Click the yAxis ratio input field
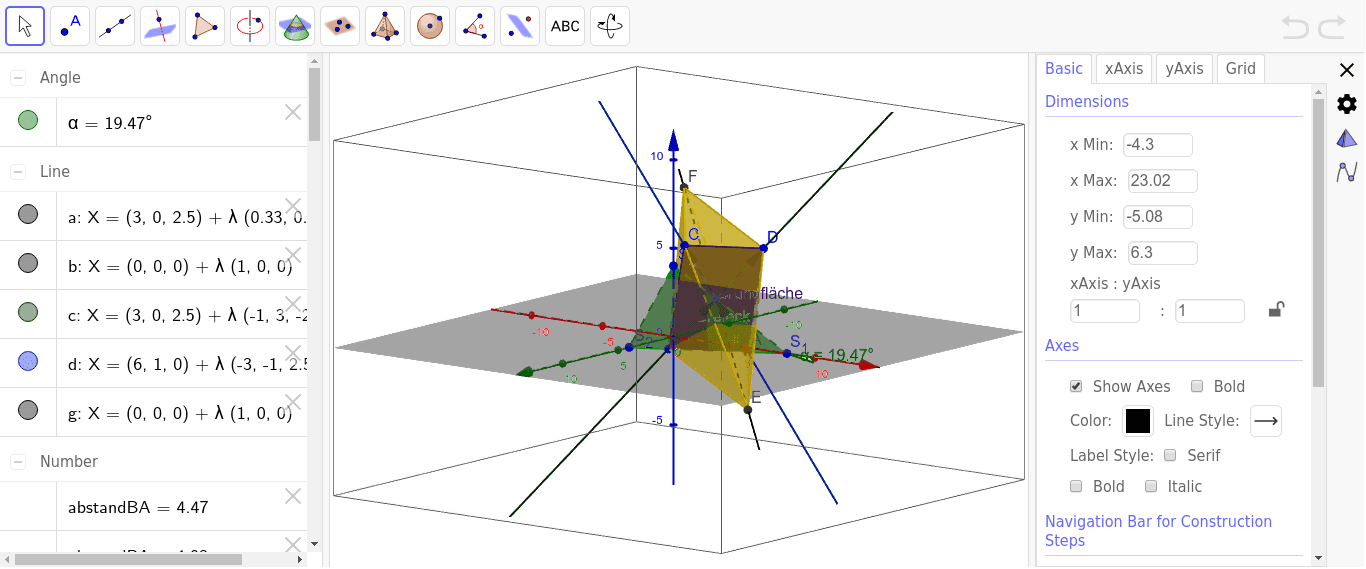This screenshot has width=1366, height=569. 1210,311
